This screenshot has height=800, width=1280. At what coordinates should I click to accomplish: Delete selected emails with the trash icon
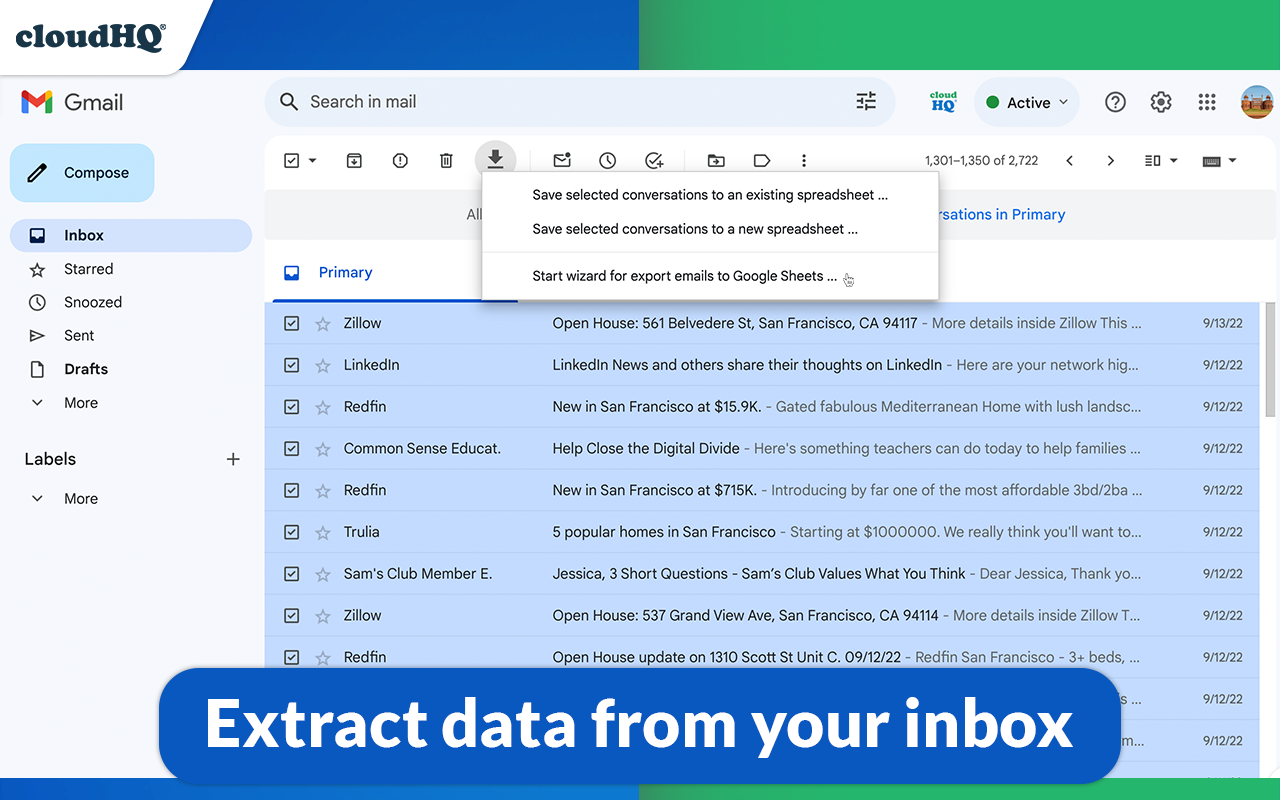[446, 160]
